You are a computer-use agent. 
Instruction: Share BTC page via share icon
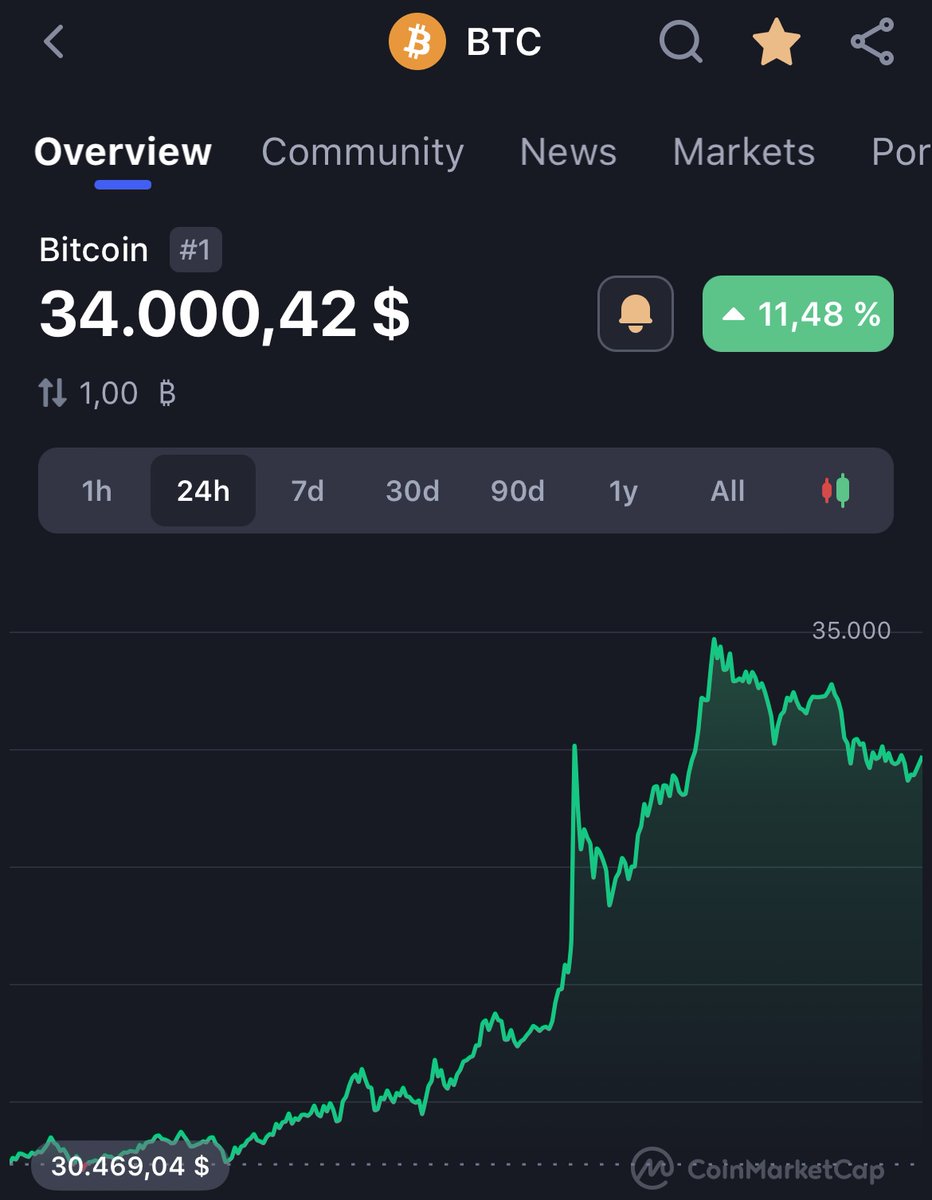tap(872, 43)
